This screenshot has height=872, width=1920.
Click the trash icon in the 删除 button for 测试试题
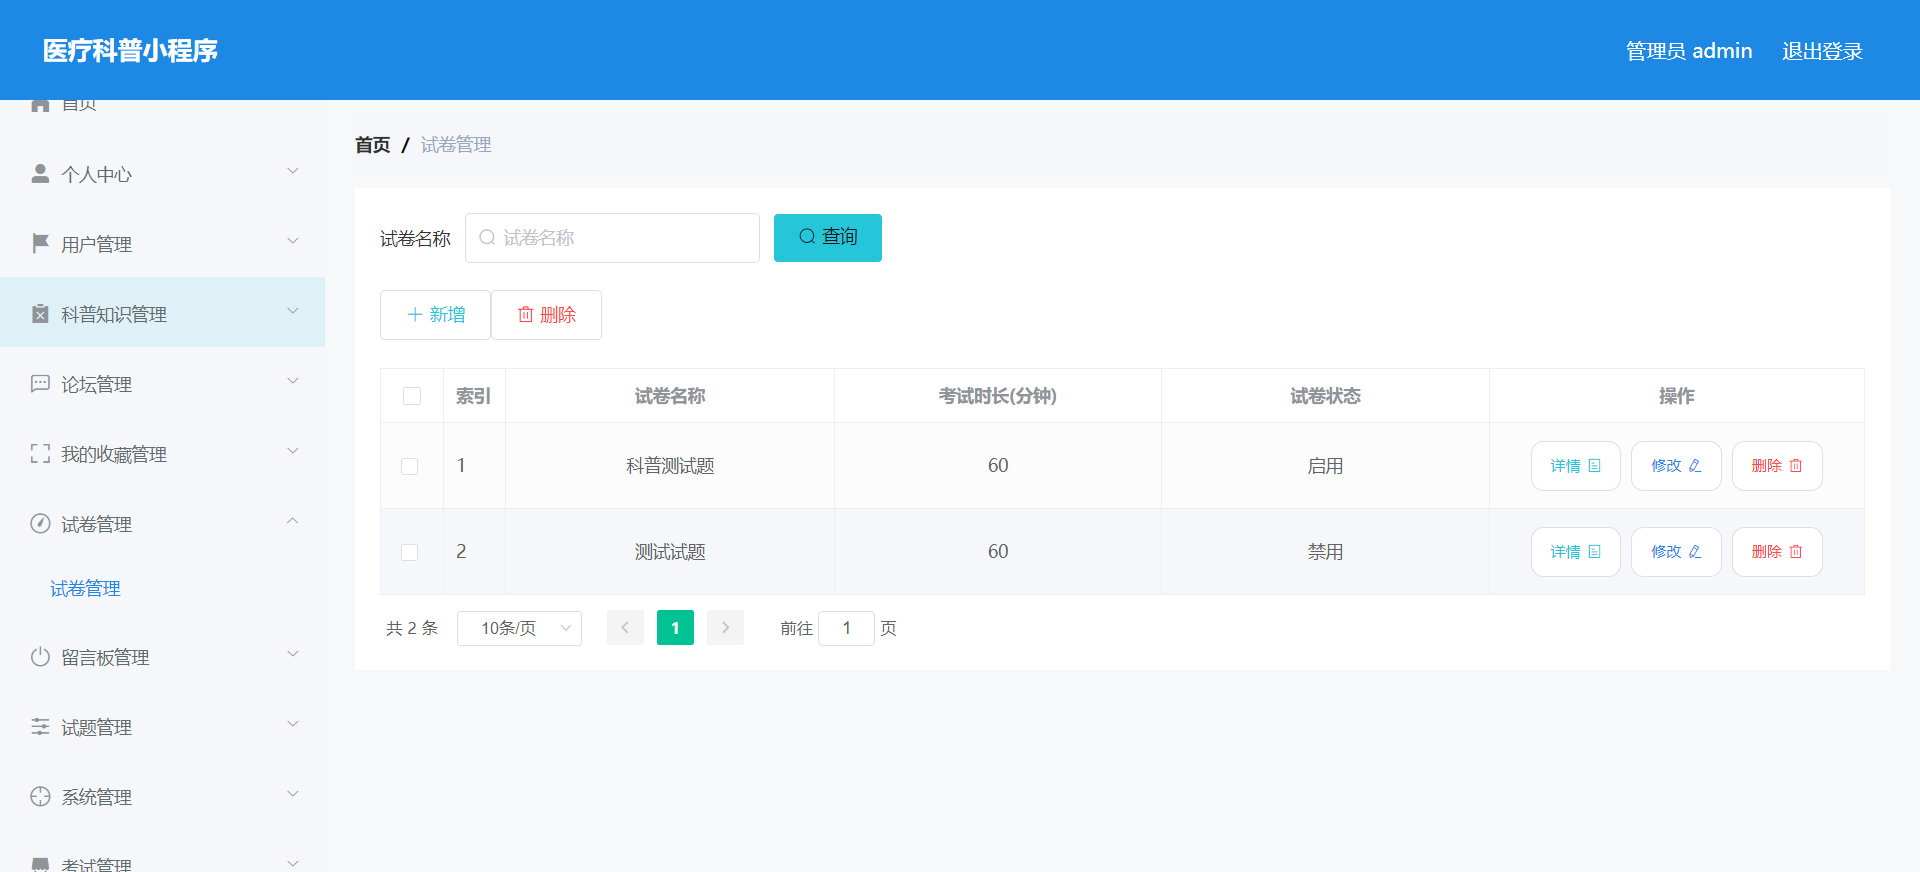(1796, 552)
